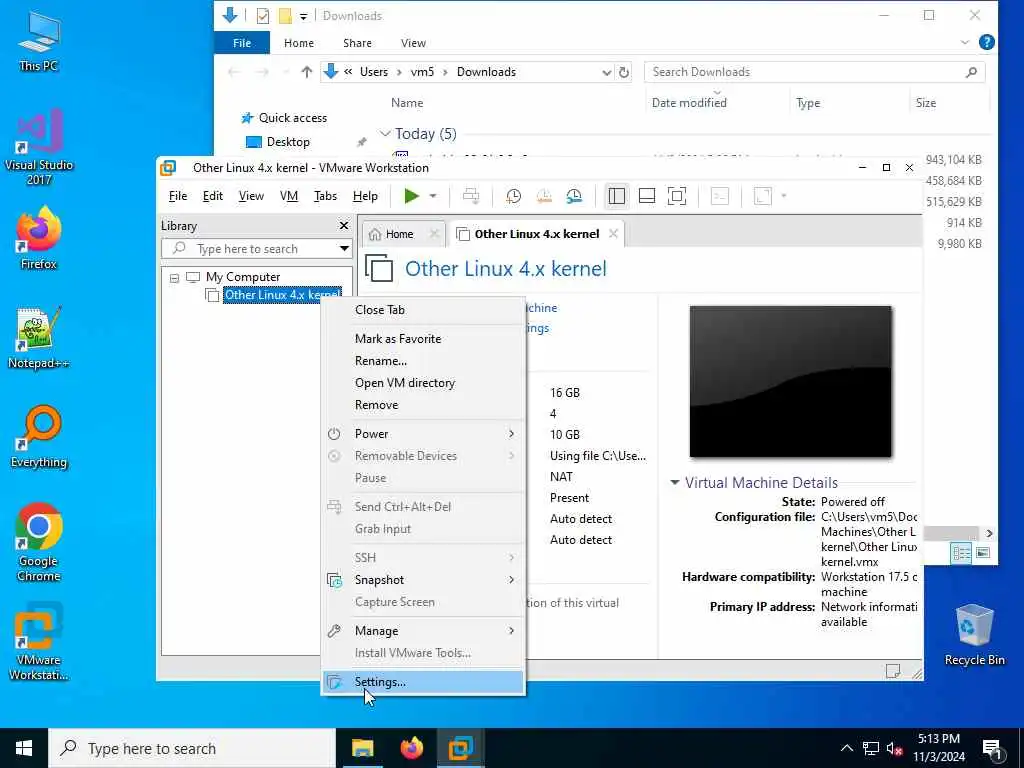The image size is (1024, 768).
Task: Close the Library panel with its X
Action: pos(344,225)
